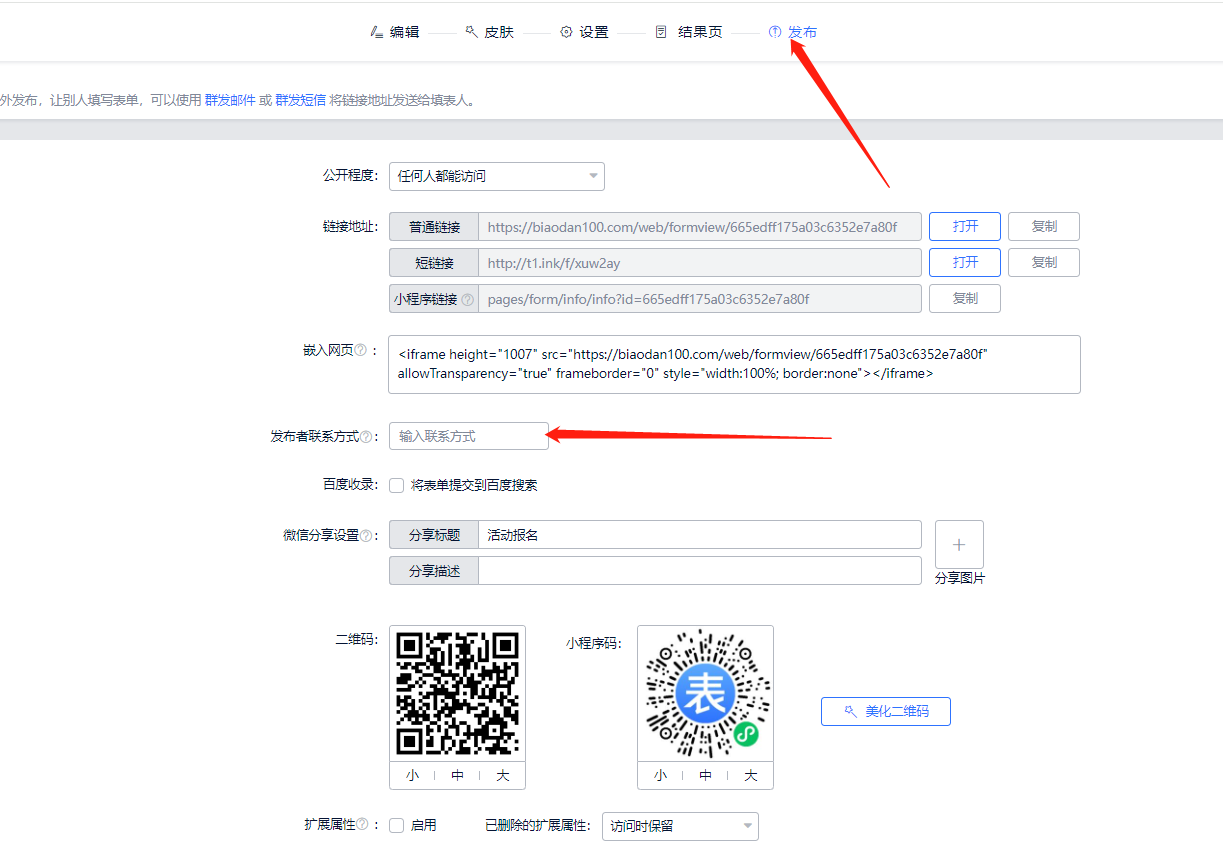Click help icon beside 嵌入网页 label
1223x857 pixels.
tap(360, 351)
